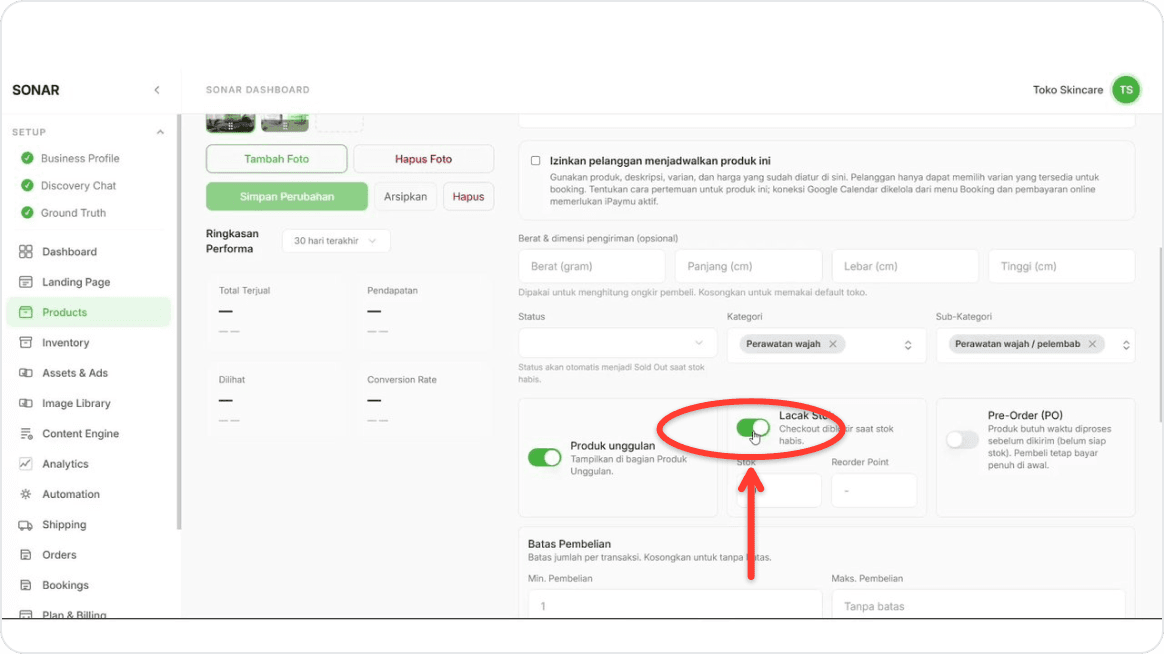Toggle the Lacak Stok switch
The height and width of the screenshot is (654, 1164).
pos(753,428)
